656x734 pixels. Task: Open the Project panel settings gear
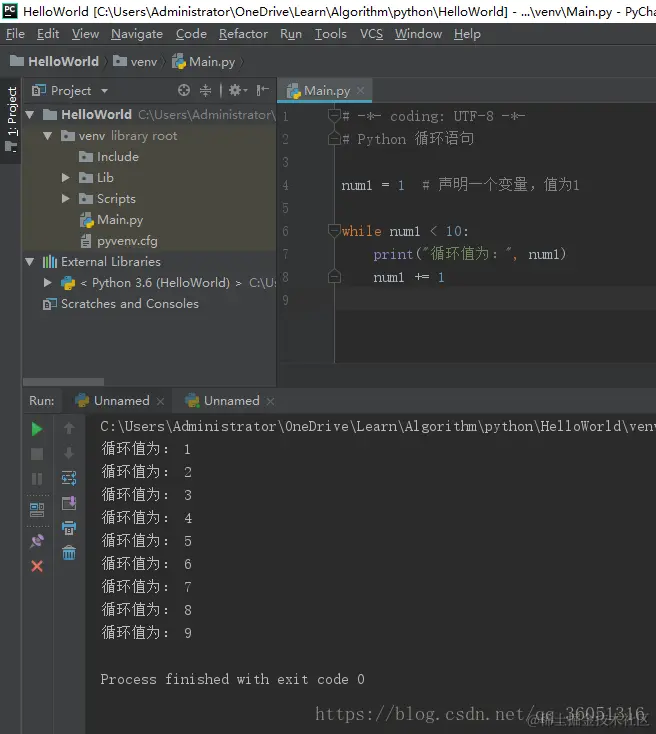click(x=238, y=90)
